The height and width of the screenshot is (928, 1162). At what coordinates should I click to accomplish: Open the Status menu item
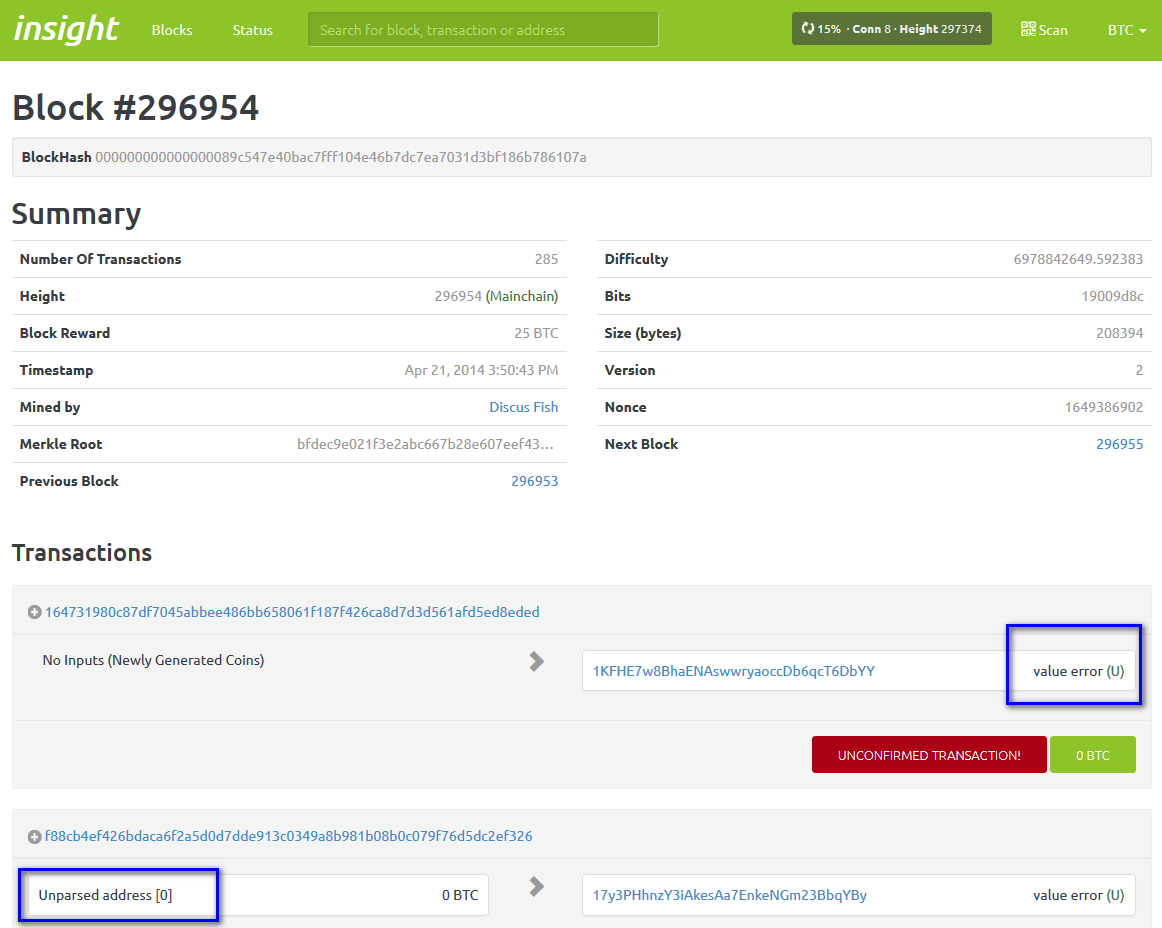click(x=251, y=30)
